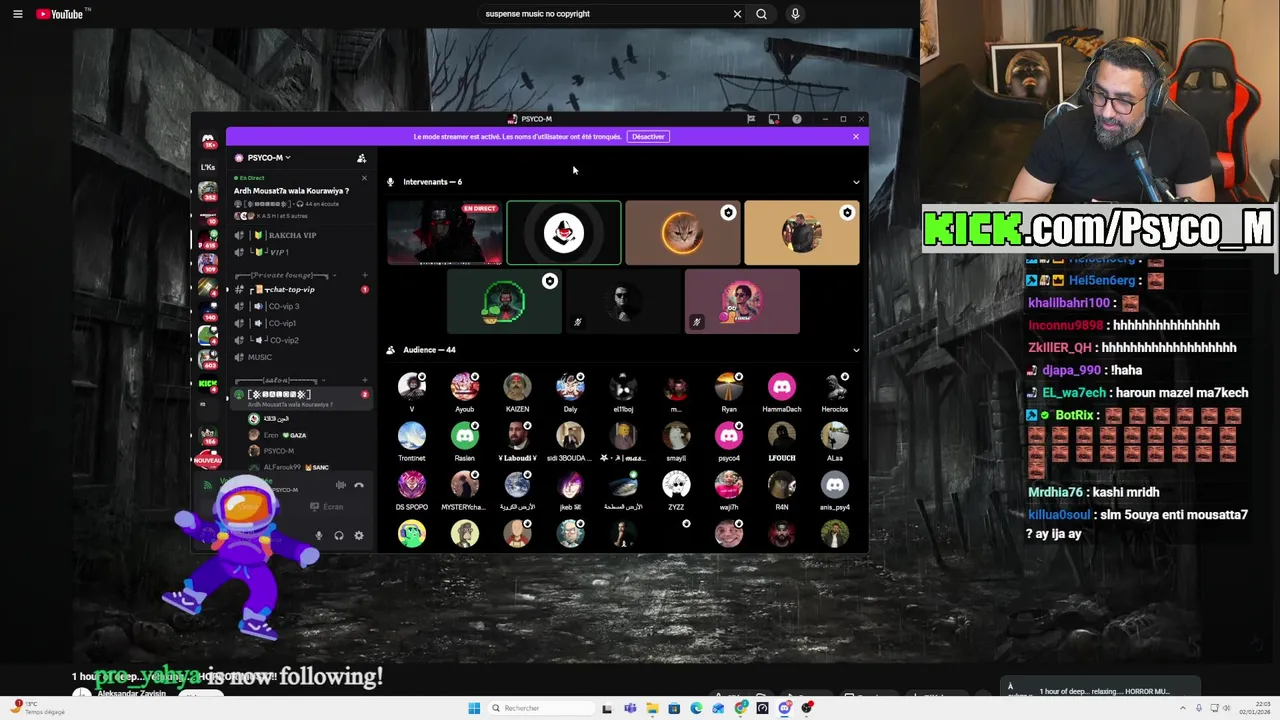Open the taskbar clock and date
Viewport: 1280px width, 720px height.
click(x=1254, y=708)
